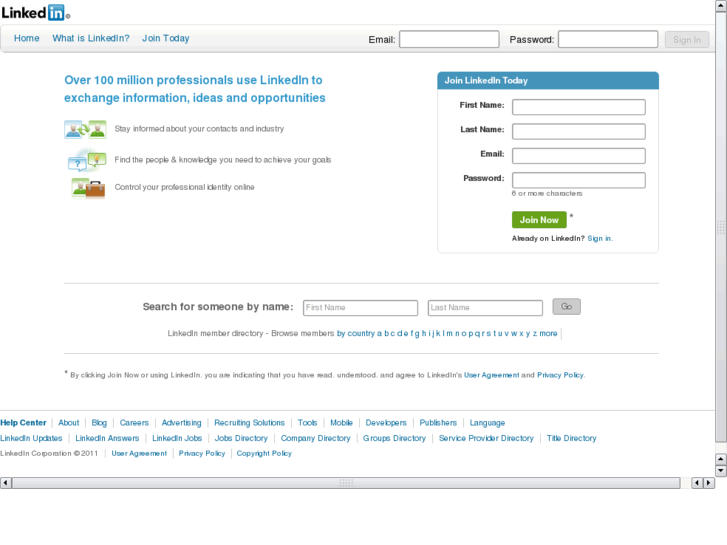The image size is (727, 545).
Task: Open the Advertising footer link
Action: click(181, 423)
